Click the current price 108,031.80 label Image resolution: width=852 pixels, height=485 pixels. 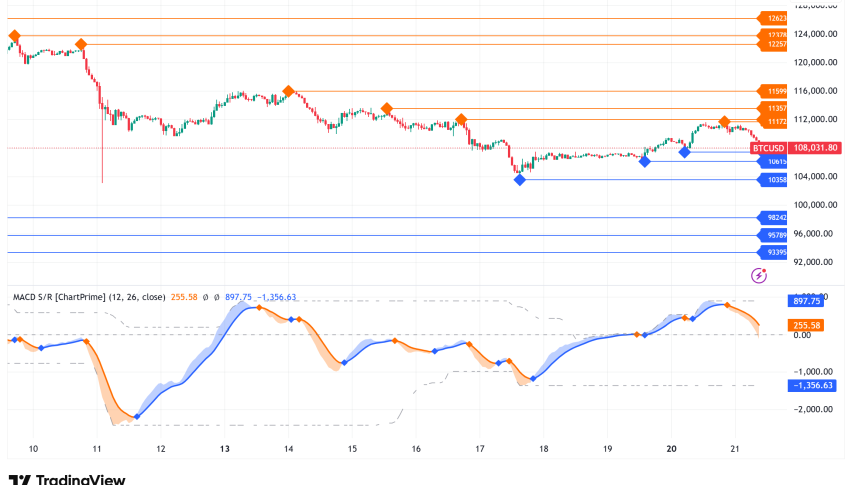813,148
